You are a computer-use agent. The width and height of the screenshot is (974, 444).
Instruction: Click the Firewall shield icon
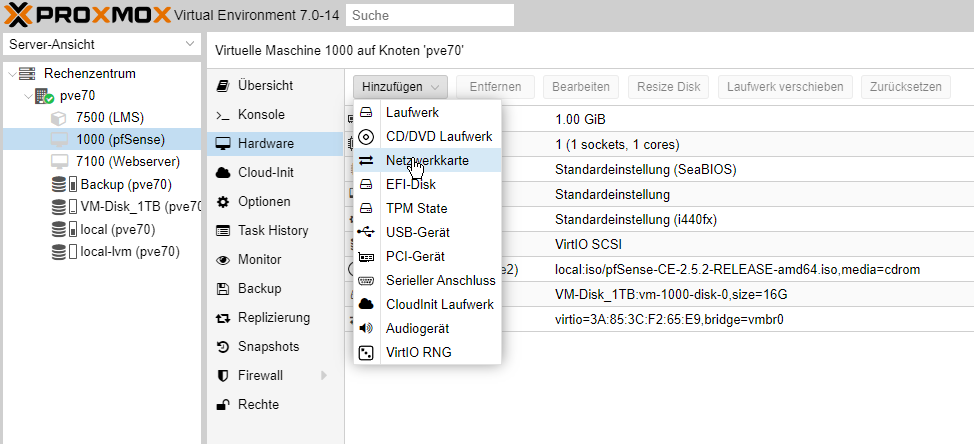(222, 376)
